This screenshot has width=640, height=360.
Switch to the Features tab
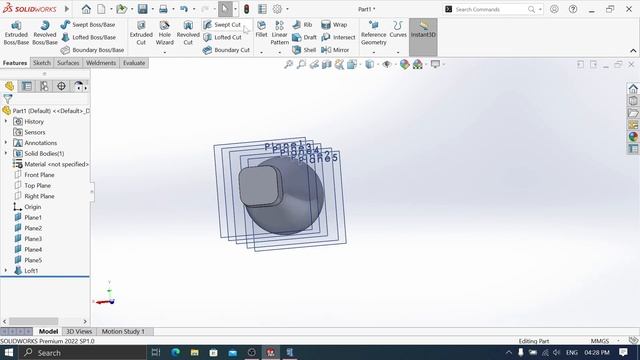click(x=15, y=63)
